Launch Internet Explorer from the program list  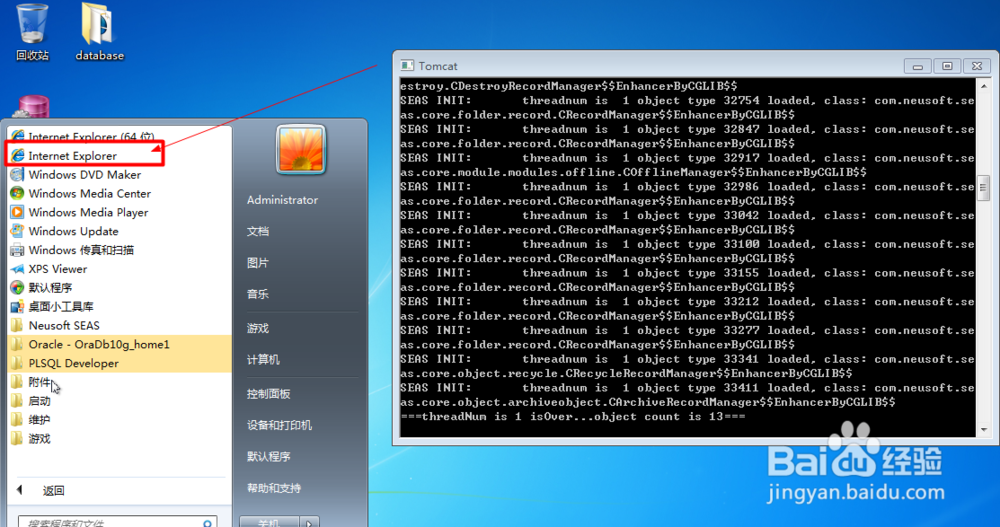(x=73, y=156)
